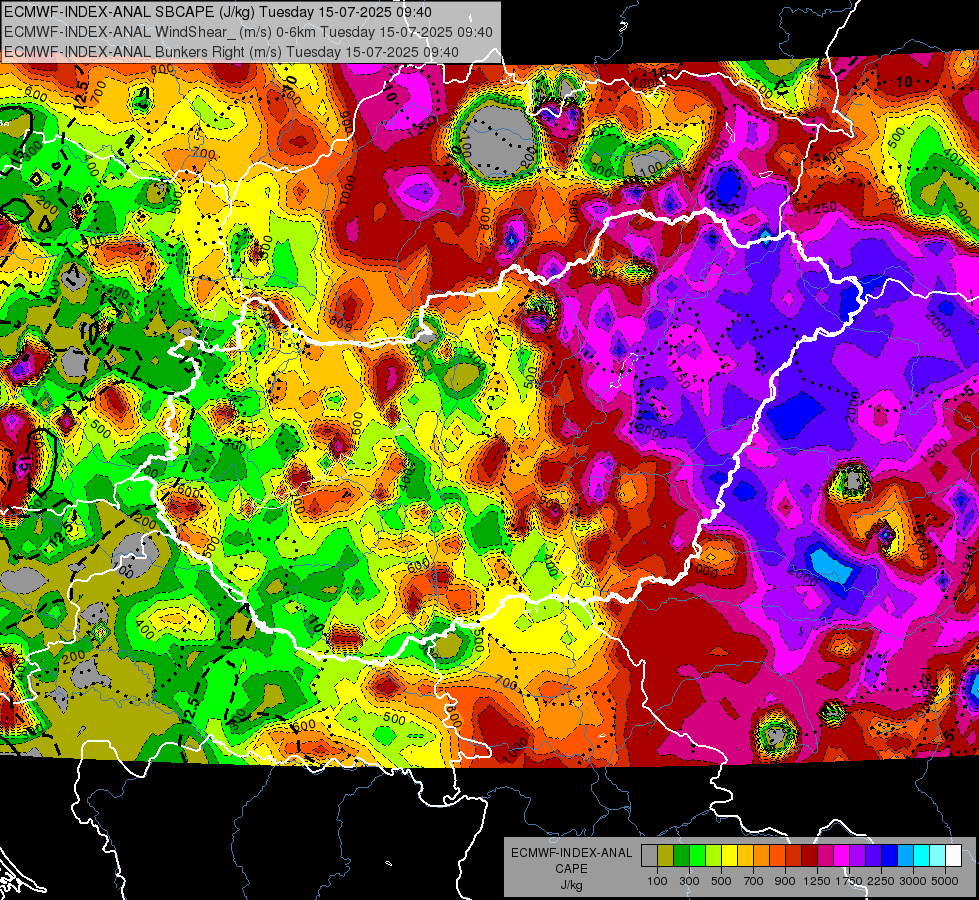The height and width of the screenshot is (900, 979).
Task: Click the pale cyan swatch before 5000
Action: 938,856
